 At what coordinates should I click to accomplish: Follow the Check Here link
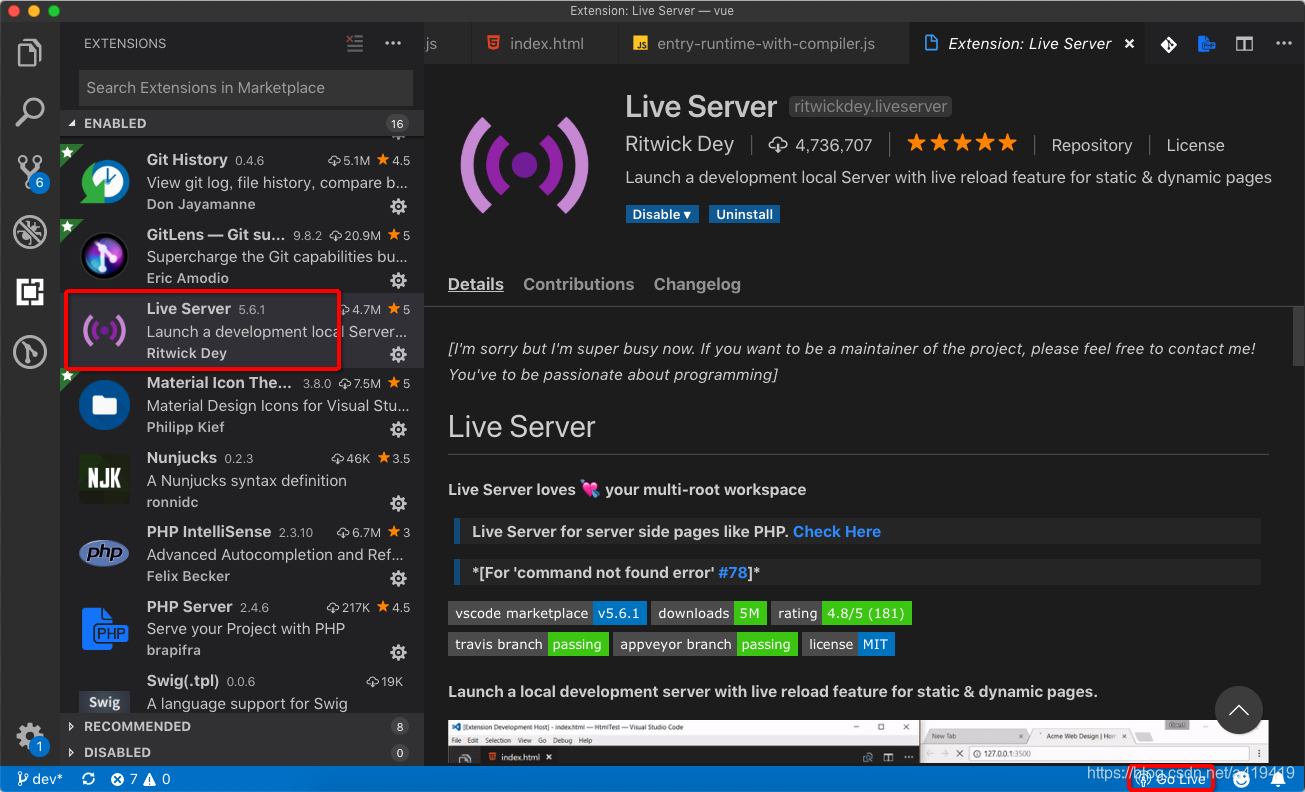point(837,531)
